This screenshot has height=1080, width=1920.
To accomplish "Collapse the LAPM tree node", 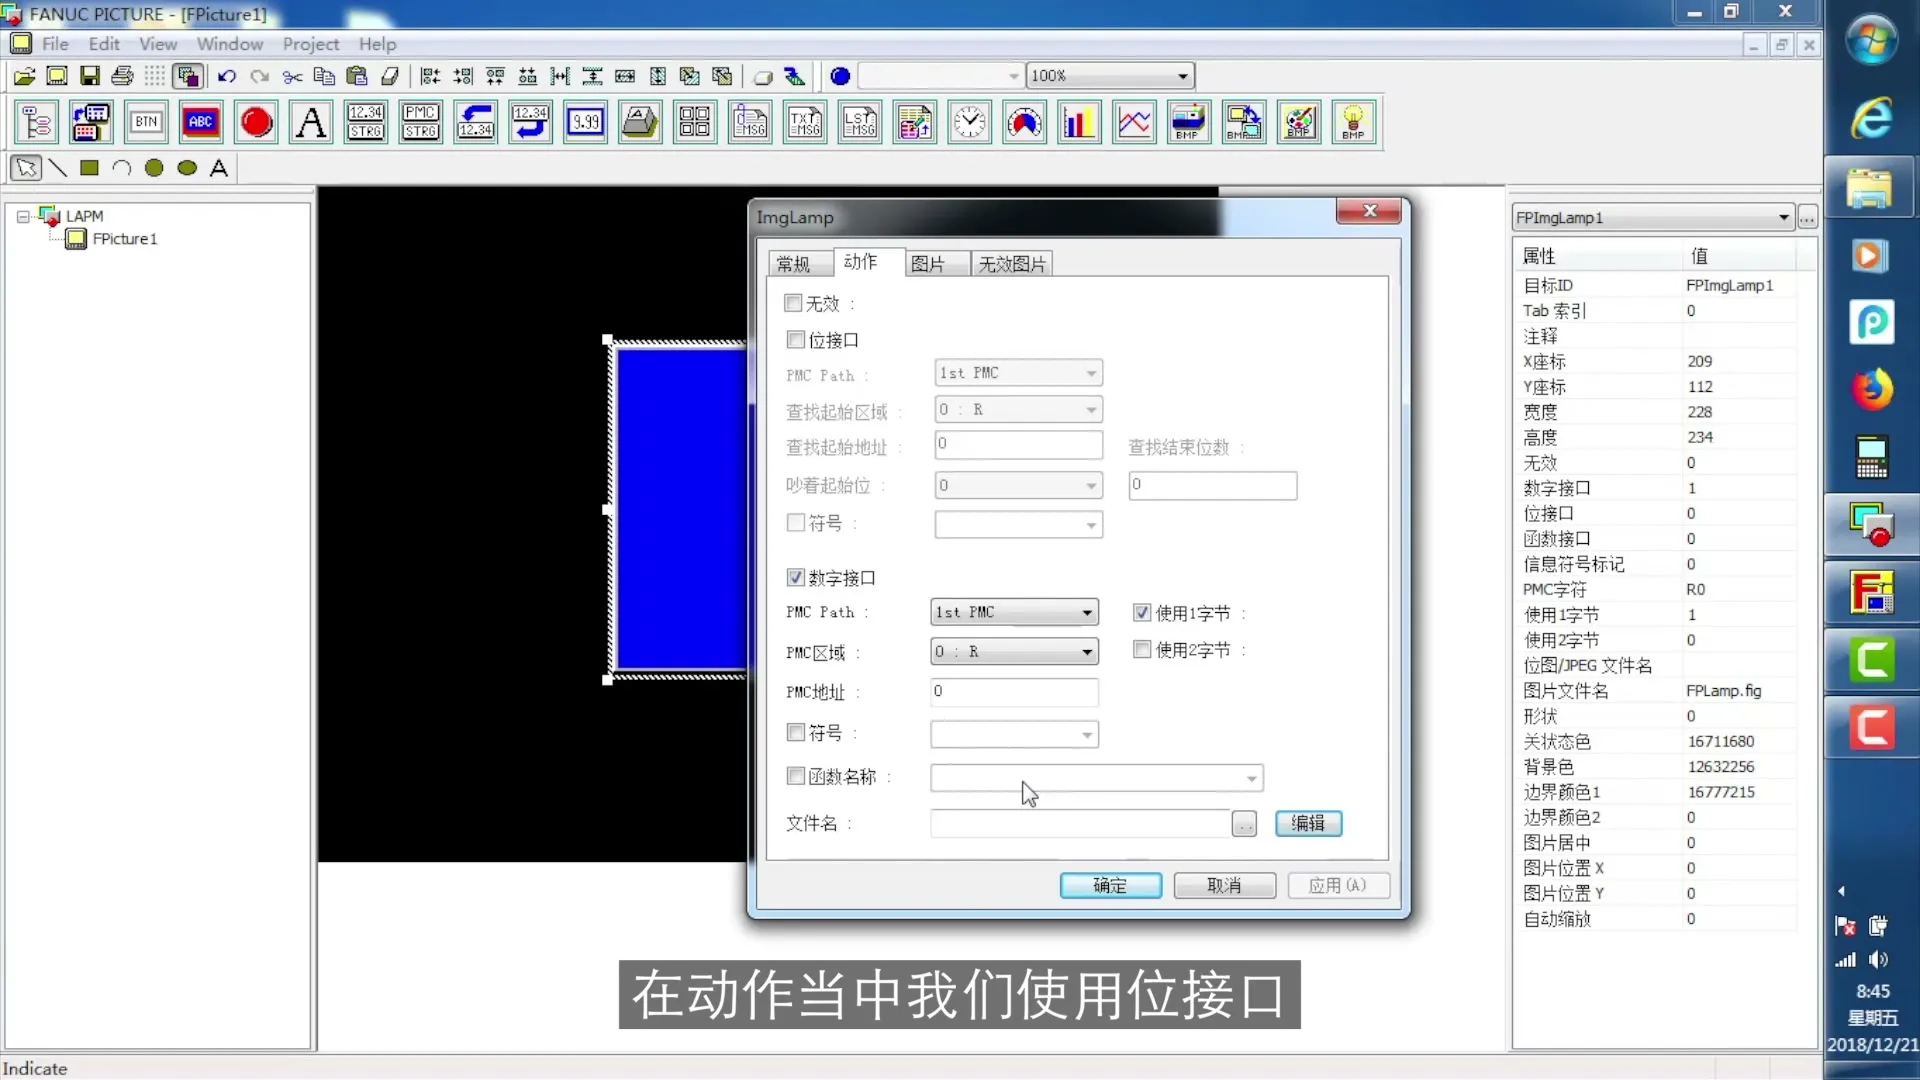I will (22, 216).
